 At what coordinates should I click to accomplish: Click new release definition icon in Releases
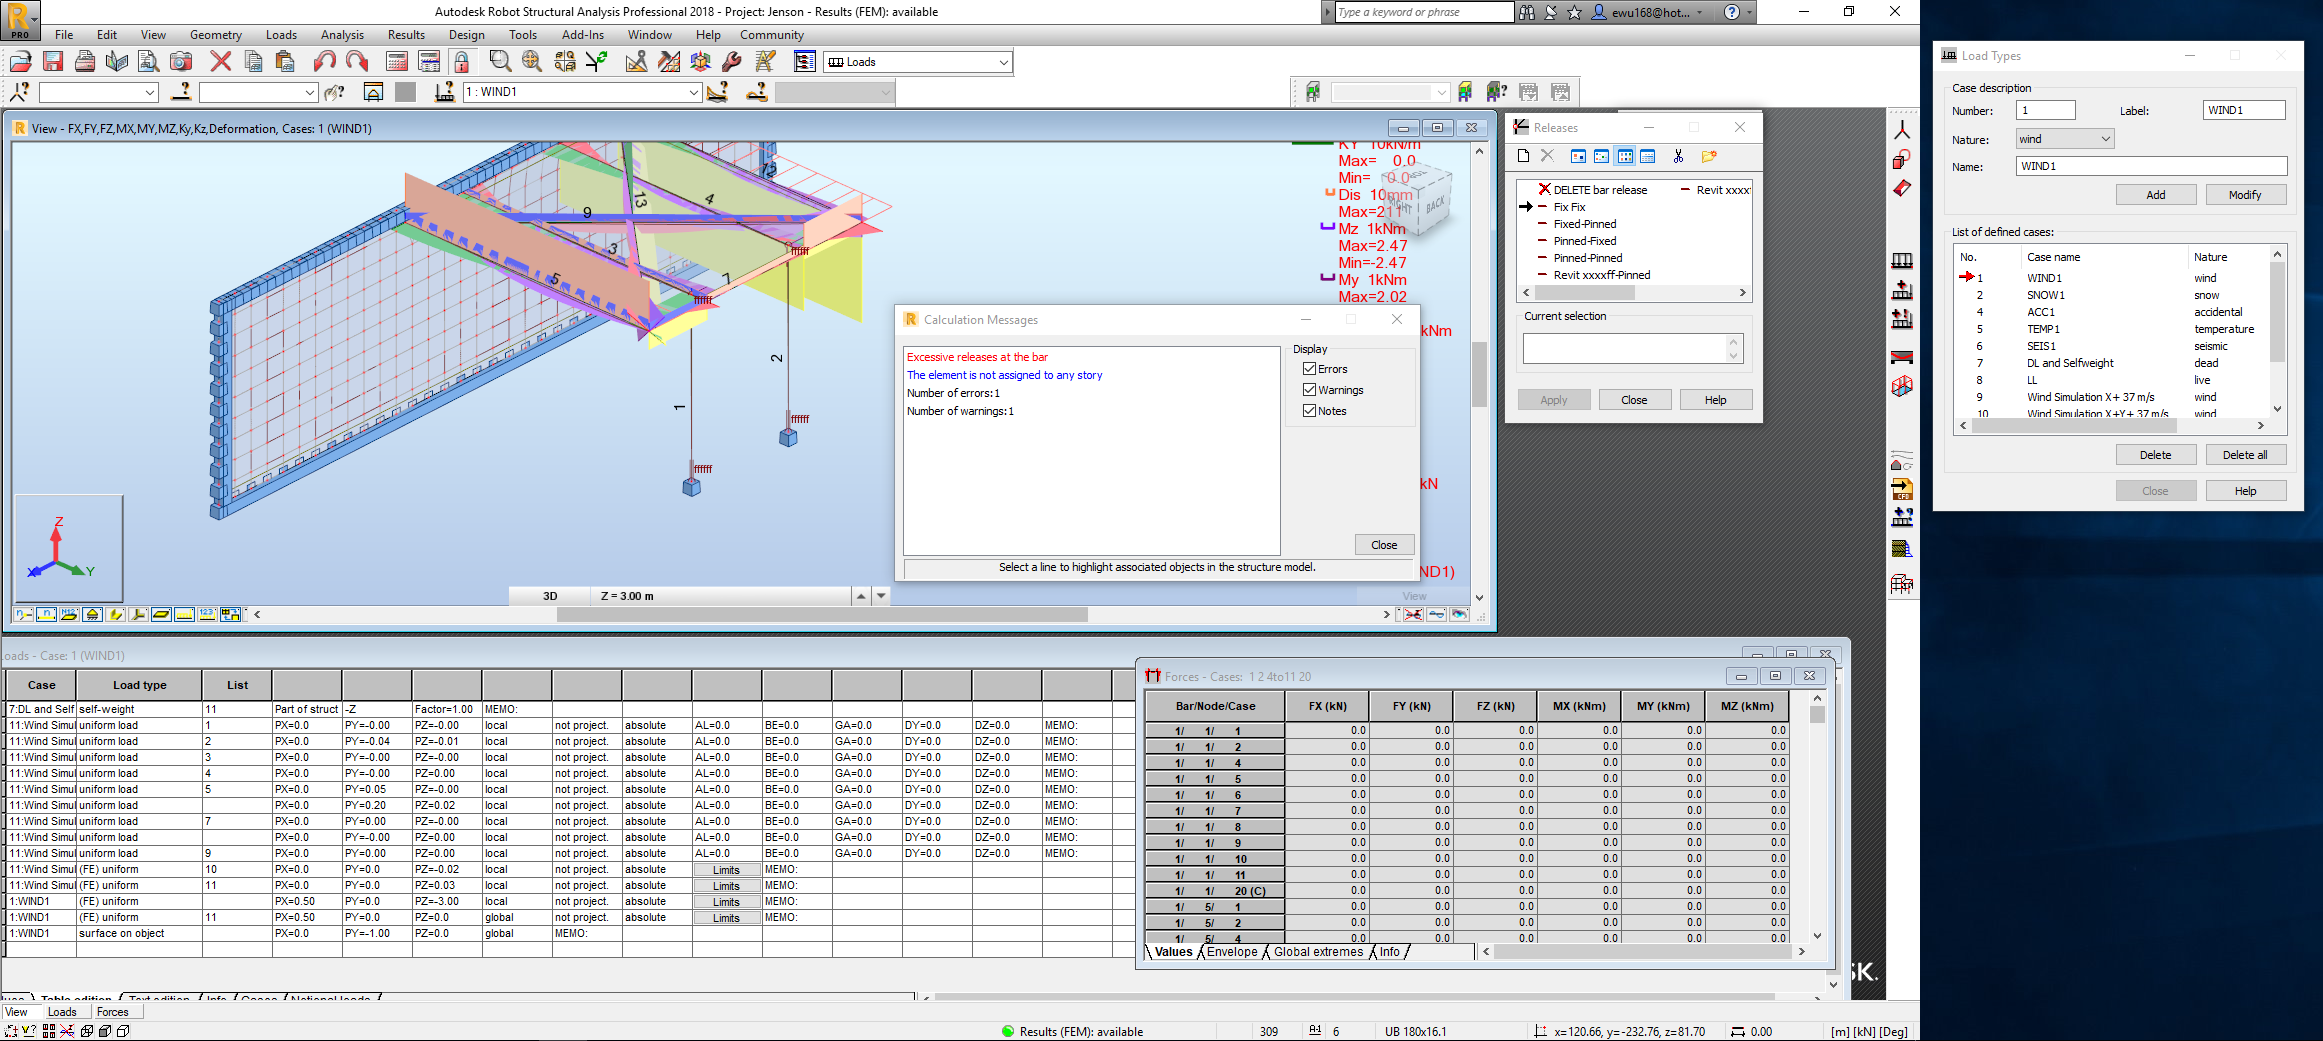click(1523, 156)
